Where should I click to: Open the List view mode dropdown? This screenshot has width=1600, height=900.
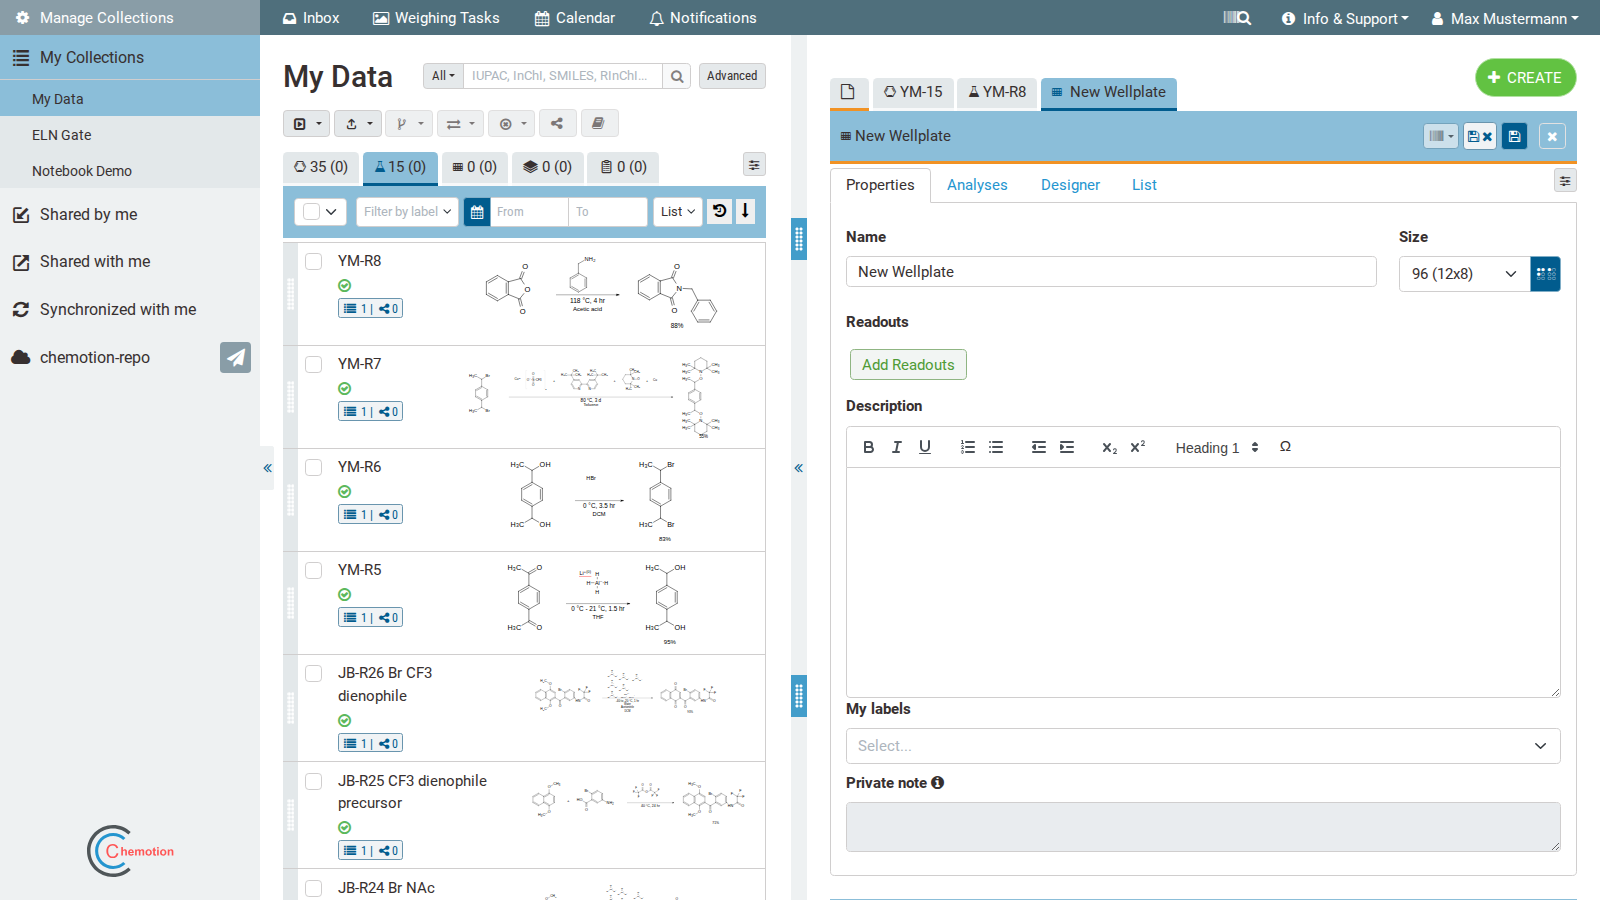[678, 212]
